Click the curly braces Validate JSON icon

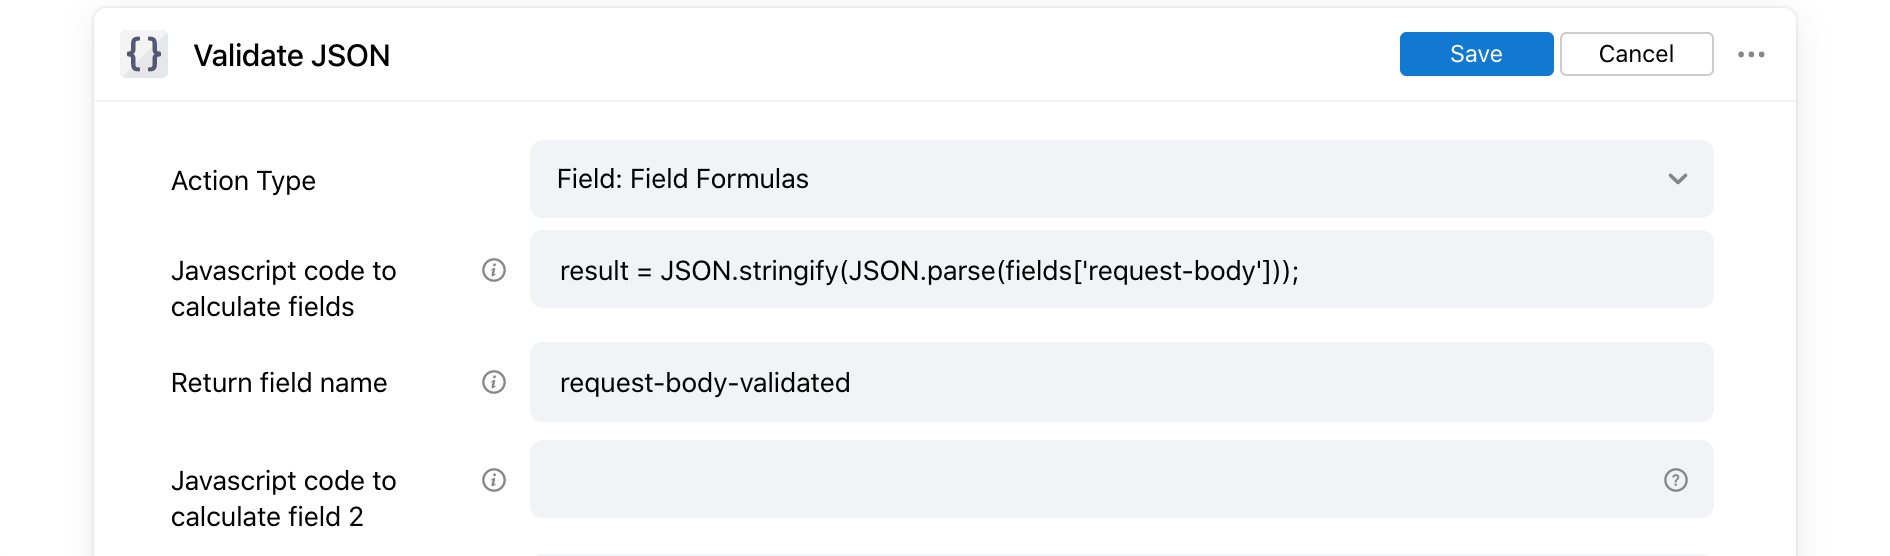[x=144, y=54]
